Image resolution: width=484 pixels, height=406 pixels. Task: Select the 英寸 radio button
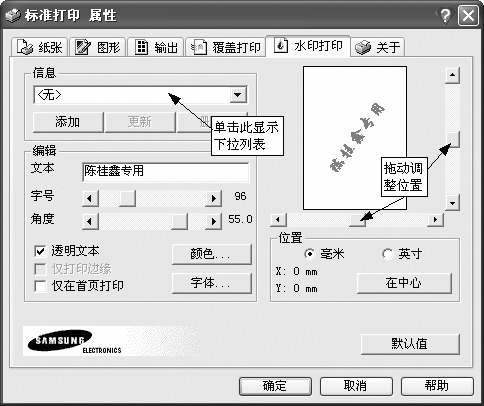pos(387,254)
